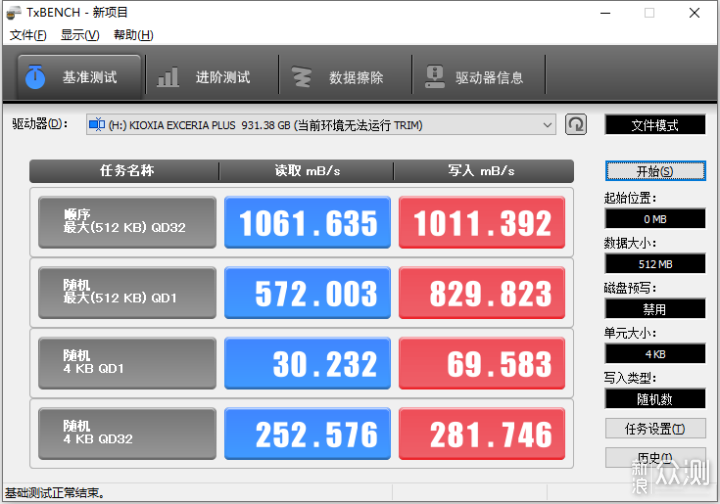
Task: Click the drive icon for 驱动器信息
Action: [434, 77]
